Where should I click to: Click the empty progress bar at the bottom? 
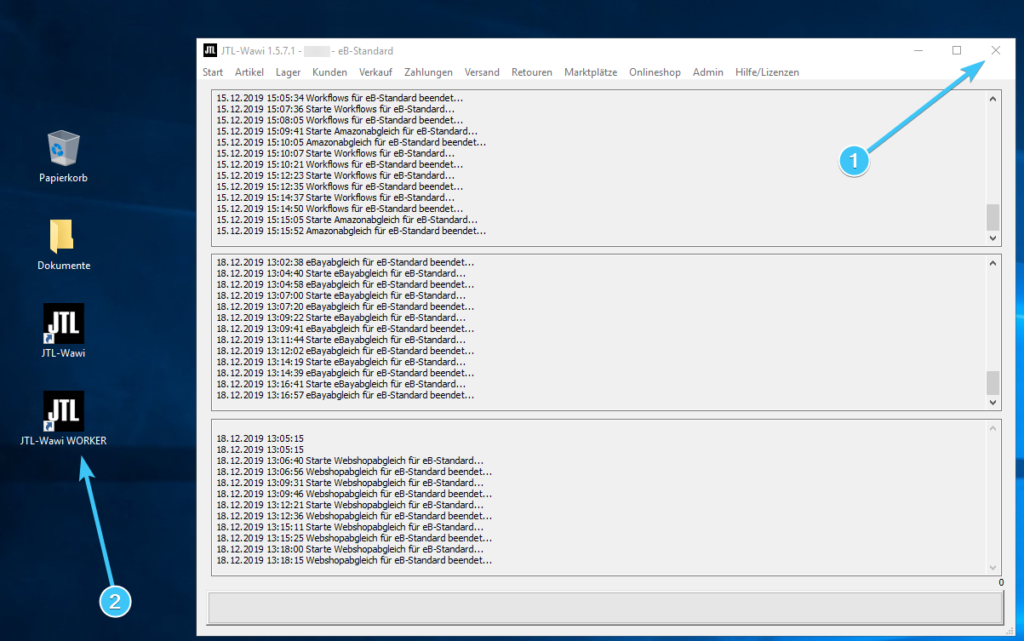605,608
